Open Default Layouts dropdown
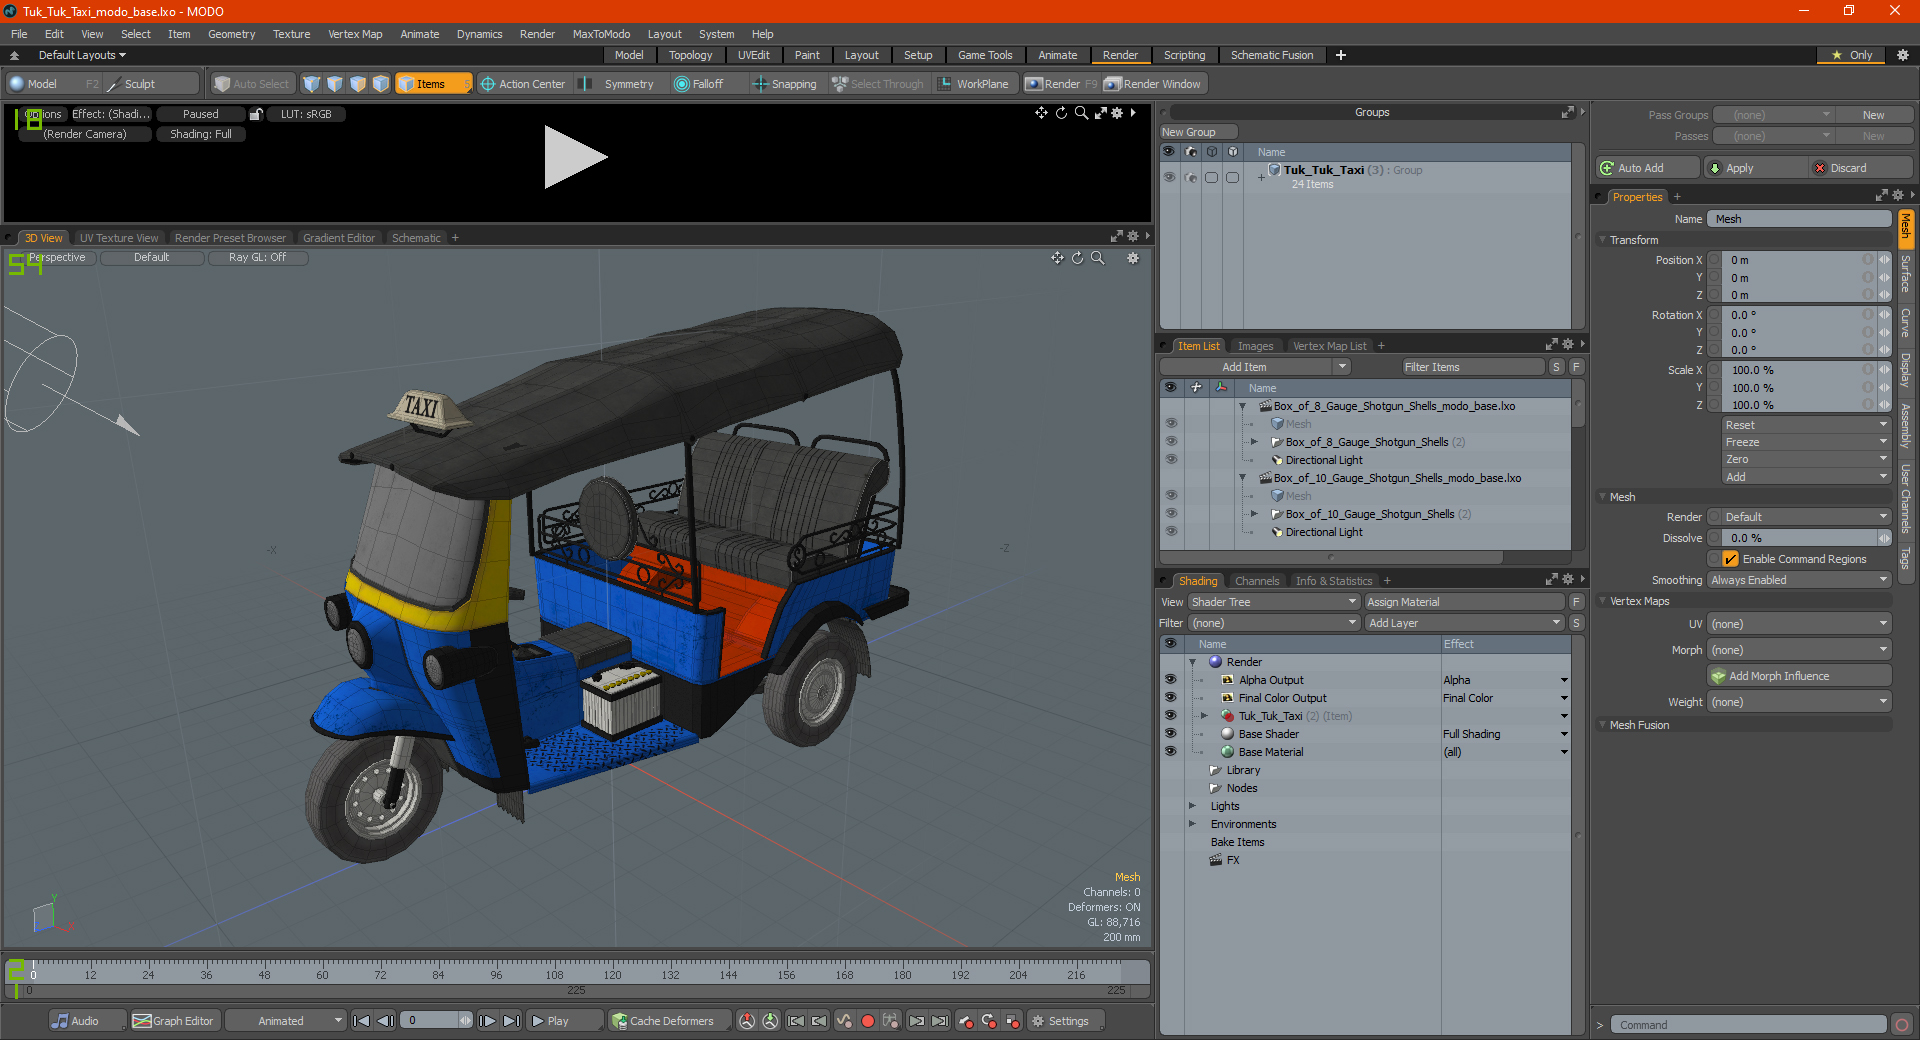1920x1040 pixels. coord(82,55)
